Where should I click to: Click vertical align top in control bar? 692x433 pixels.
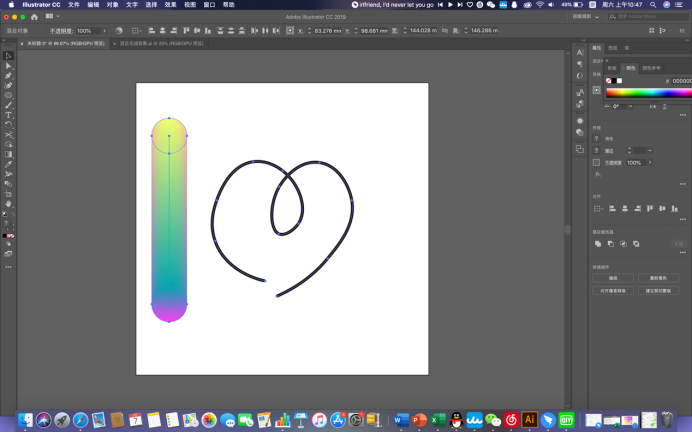(x=186, y=30)
